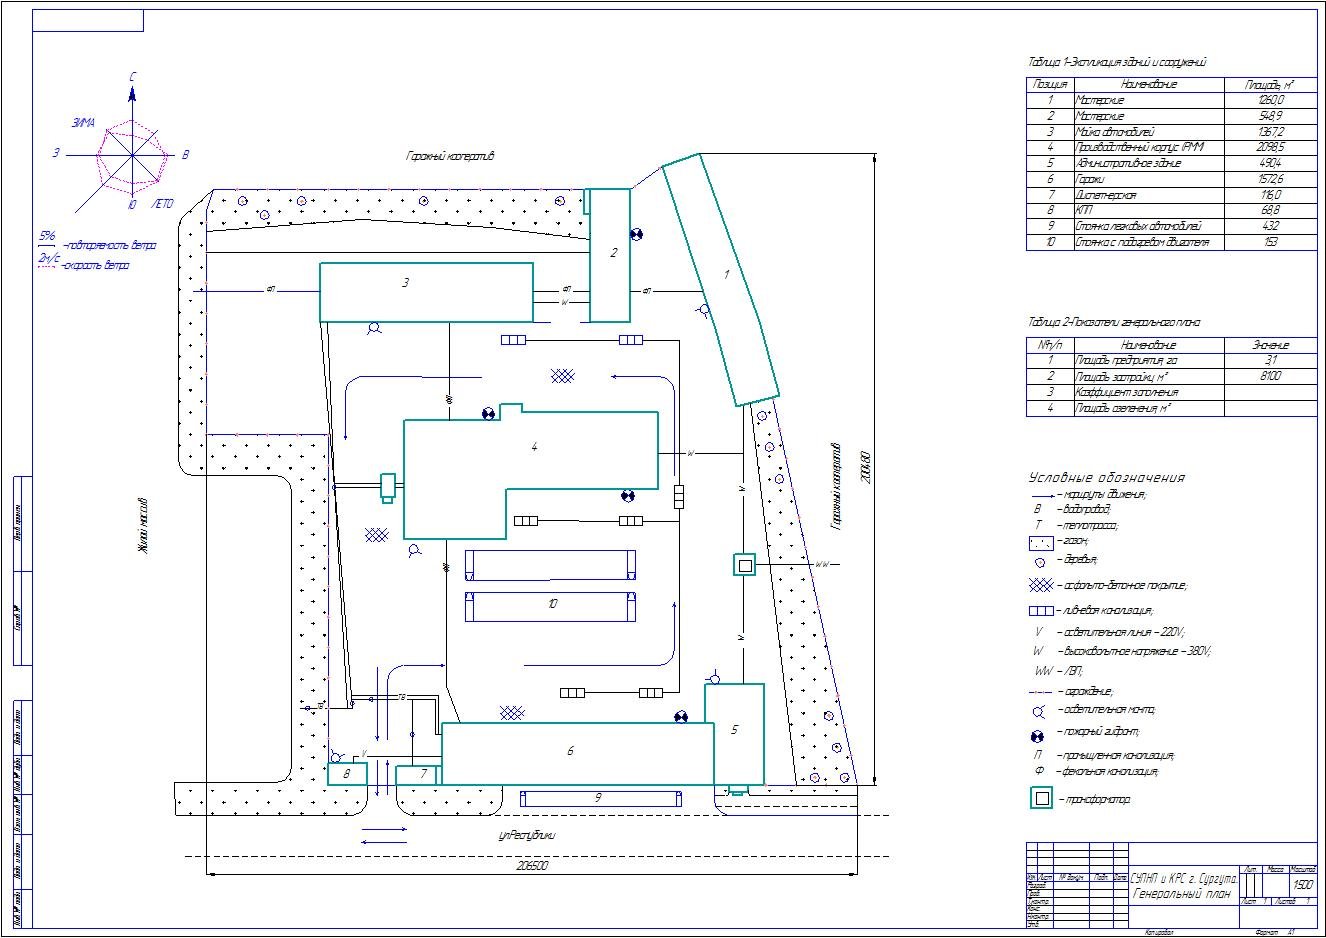This screenshot has height=938, width=1326.
Task: Click the lawn pattern legend symbol
Action: tap(1041, 543)
